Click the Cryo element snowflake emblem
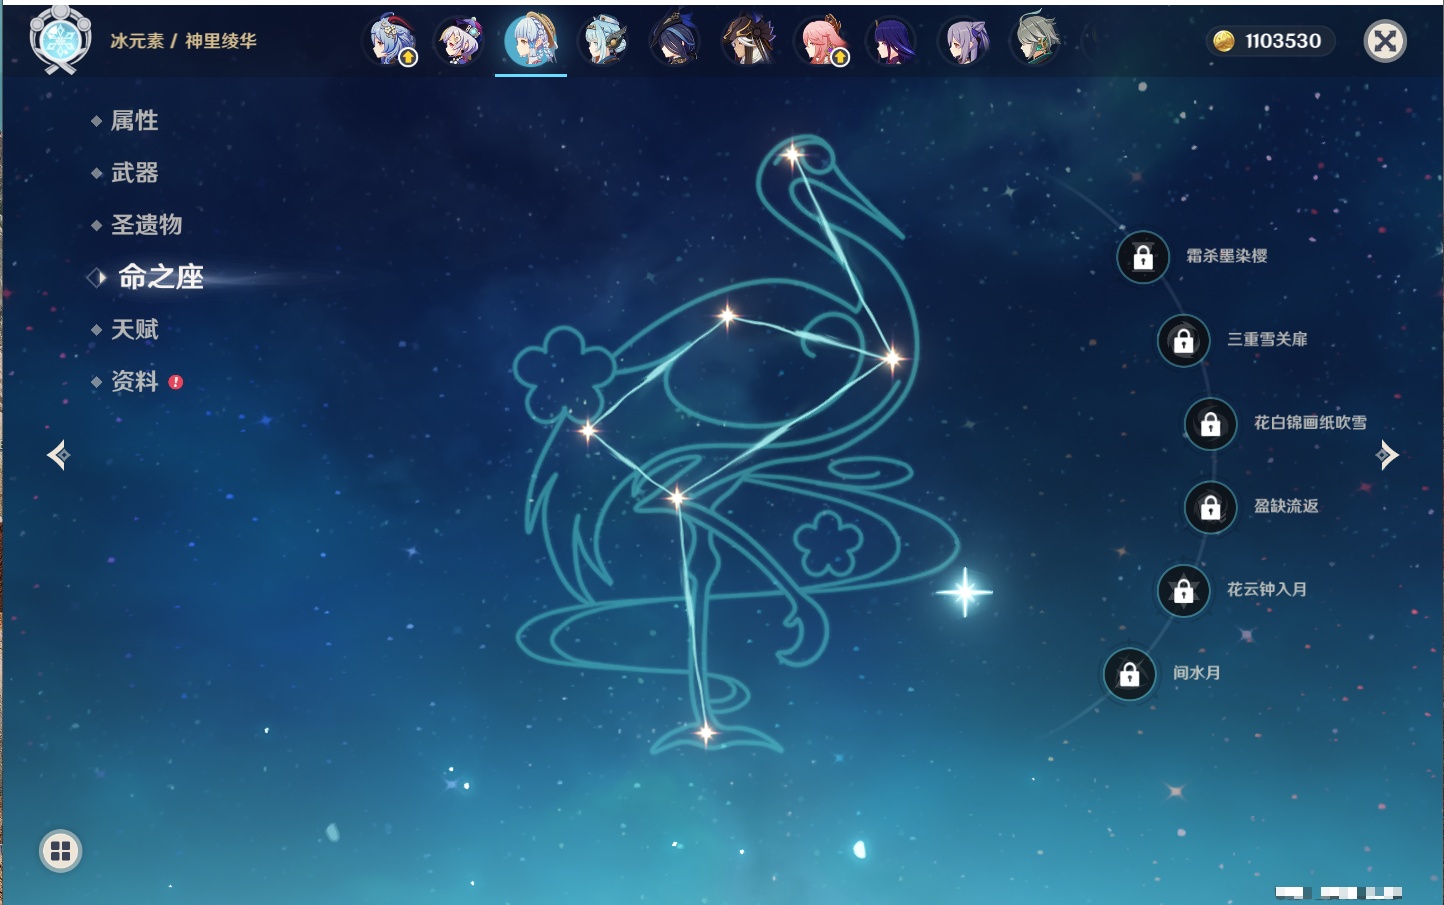This screenshot has height=905, width=1444. (x=61, y=40)
